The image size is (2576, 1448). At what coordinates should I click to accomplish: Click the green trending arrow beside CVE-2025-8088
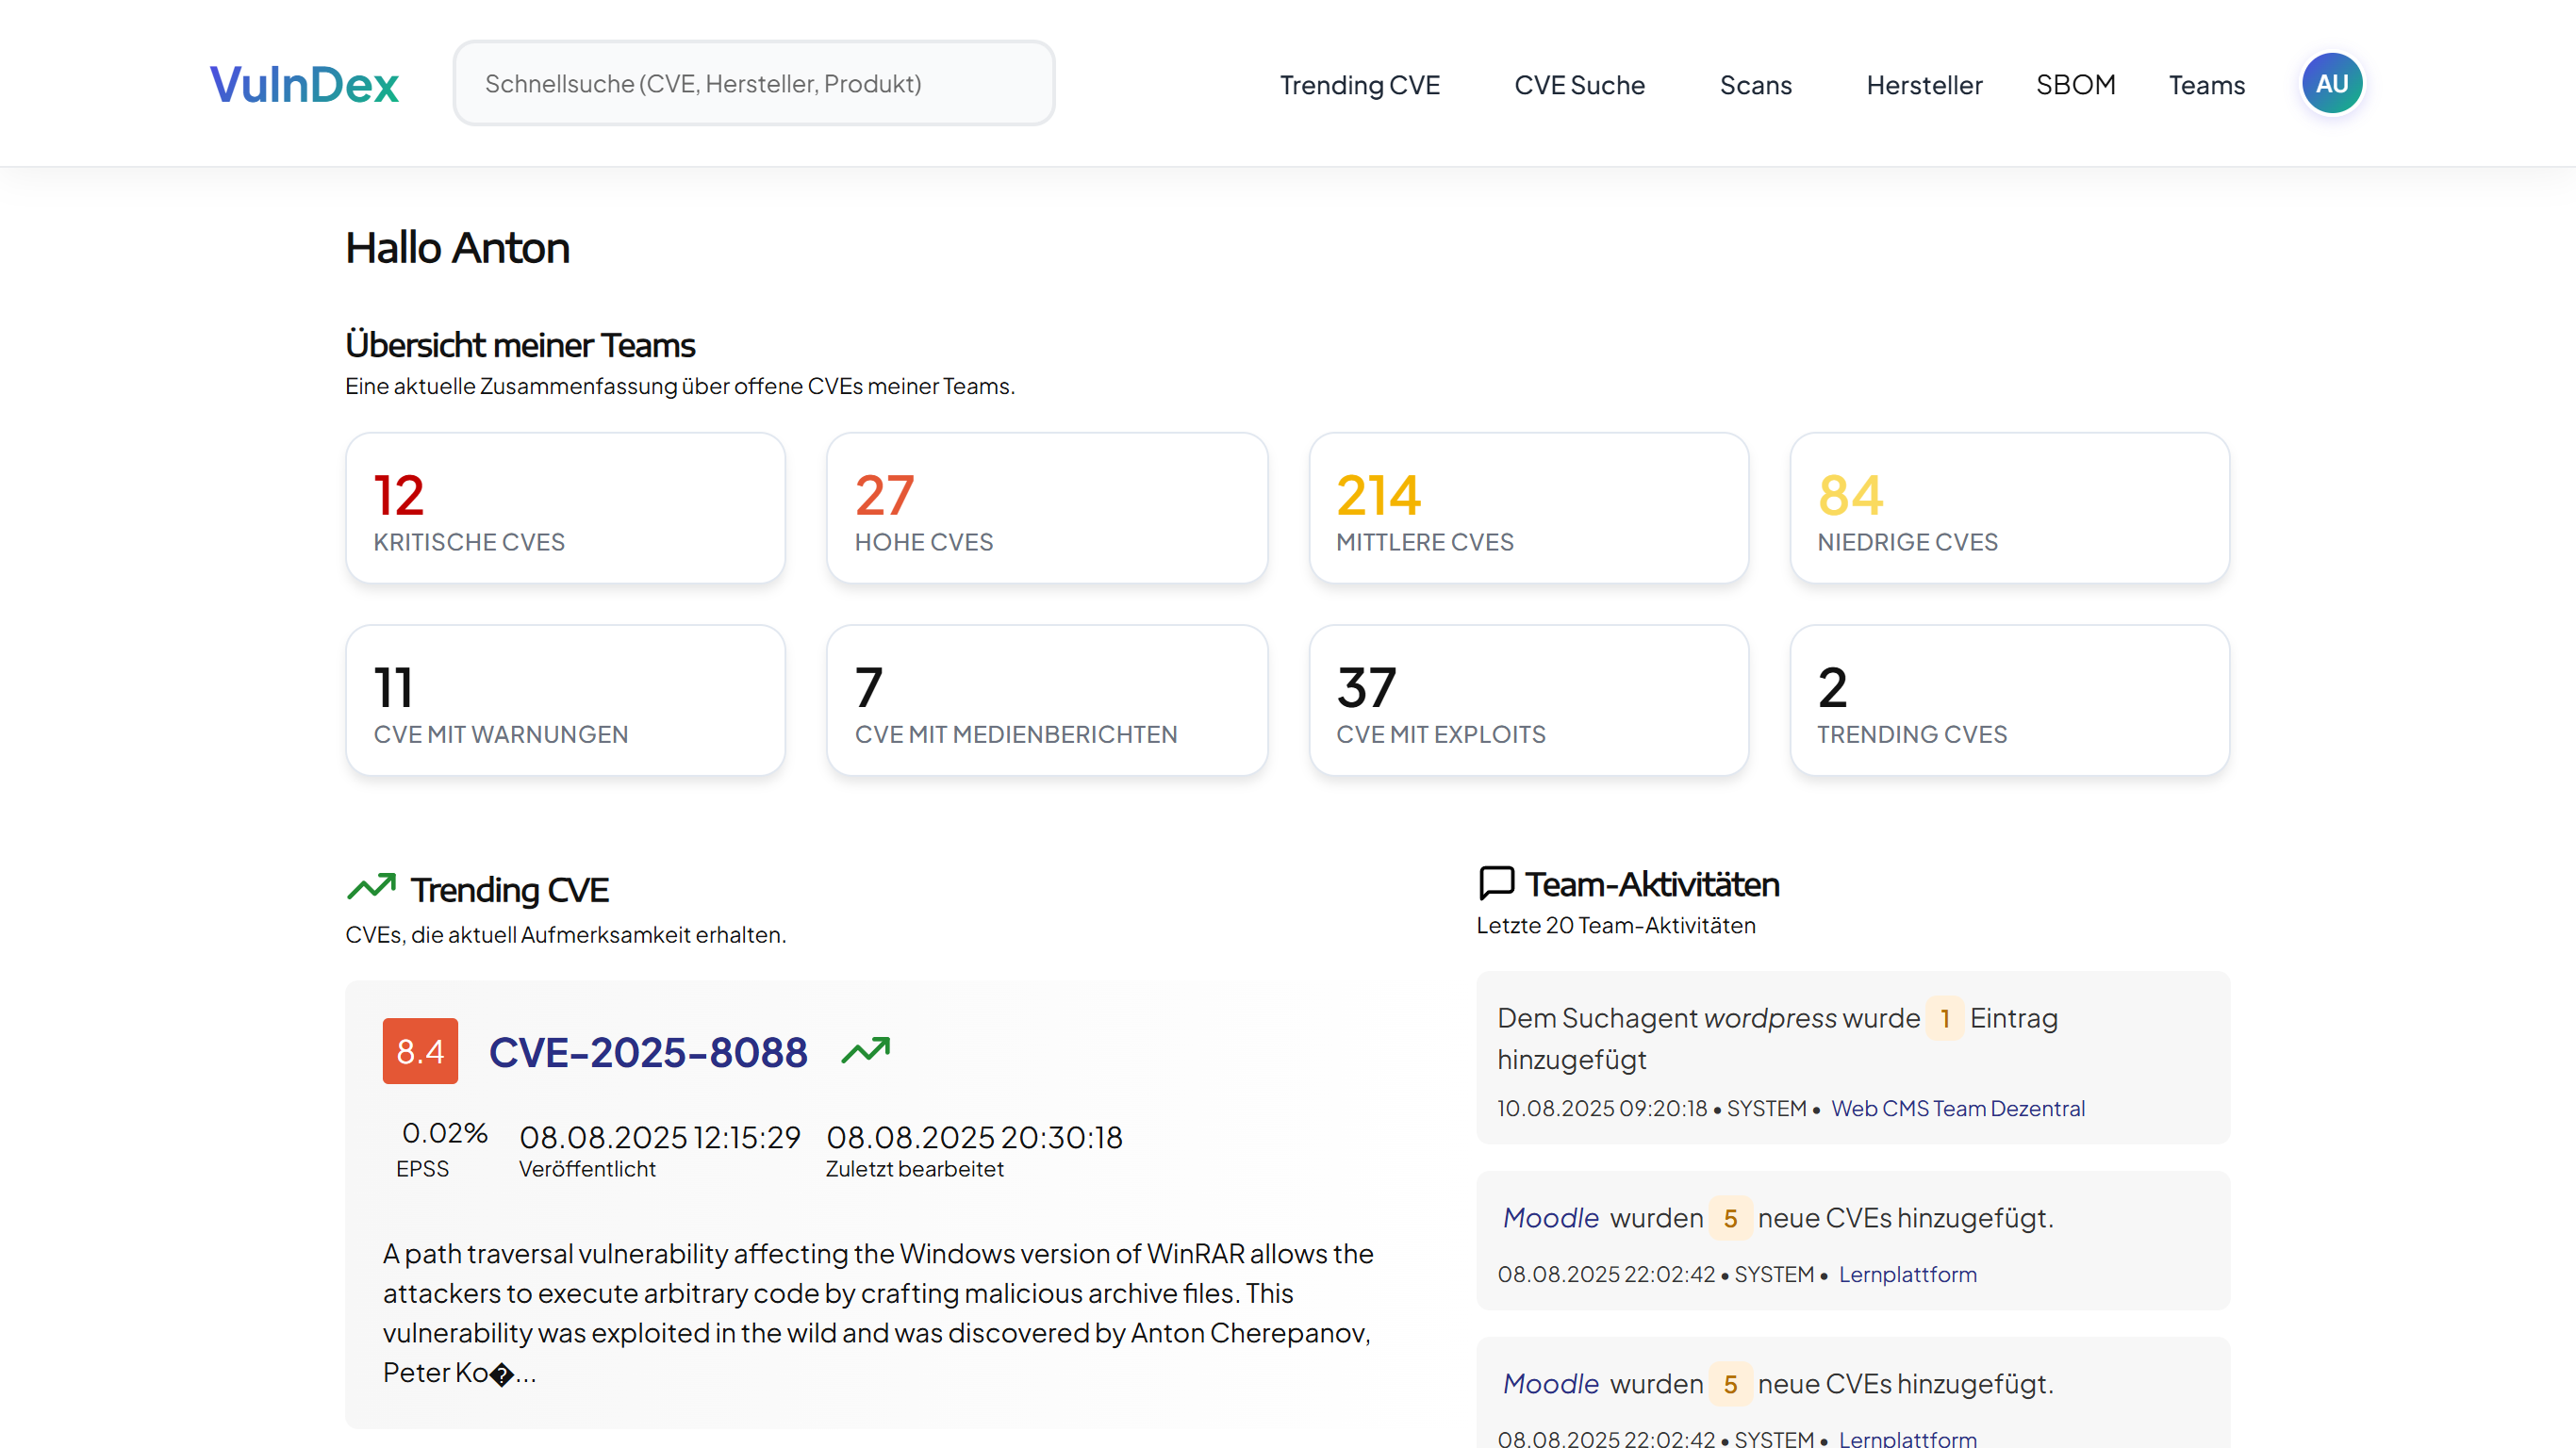point(865,1050)
